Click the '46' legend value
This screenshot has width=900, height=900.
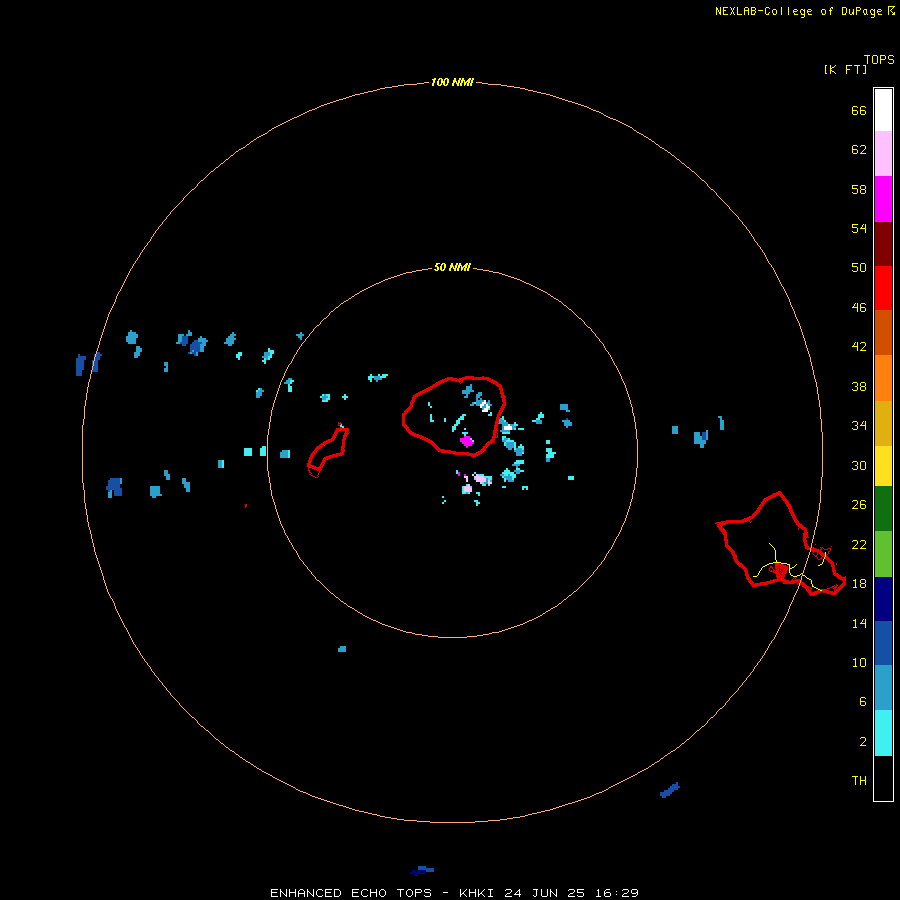859,307
